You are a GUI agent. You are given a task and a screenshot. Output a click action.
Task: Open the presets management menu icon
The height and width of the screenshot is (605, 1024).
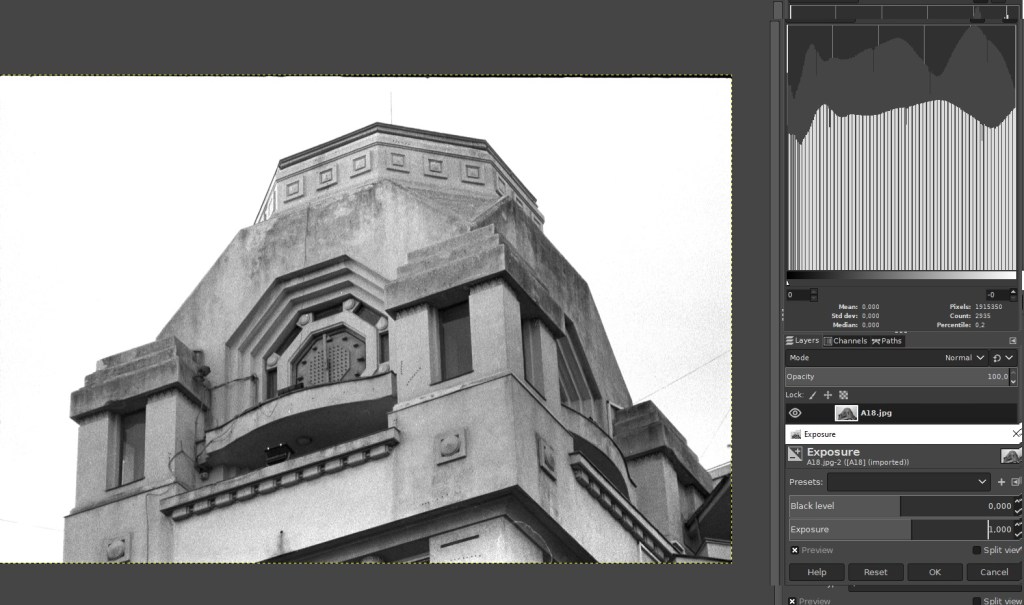point(1016,482)
